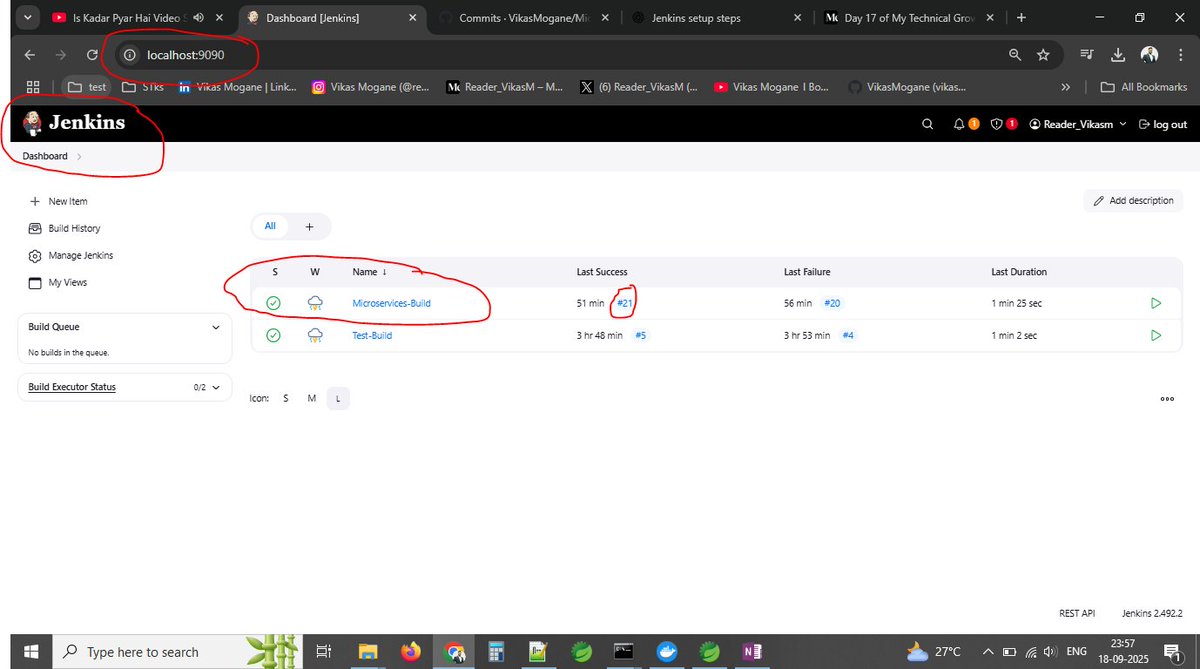Open failed build #20 link
This screenshot has width=1200, height=669.
tap(832, 303)
